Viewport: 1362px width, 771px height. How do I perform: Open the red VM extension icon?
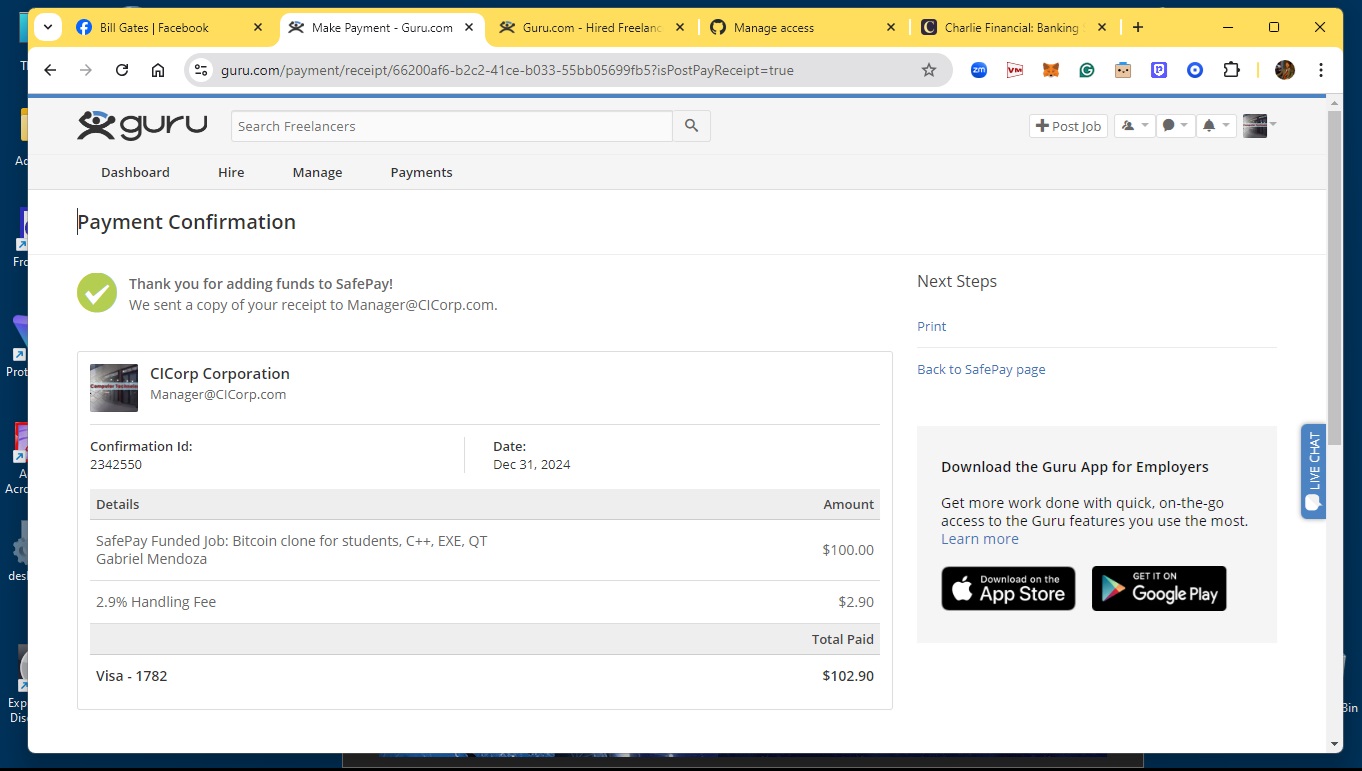tap(1015, 70)
